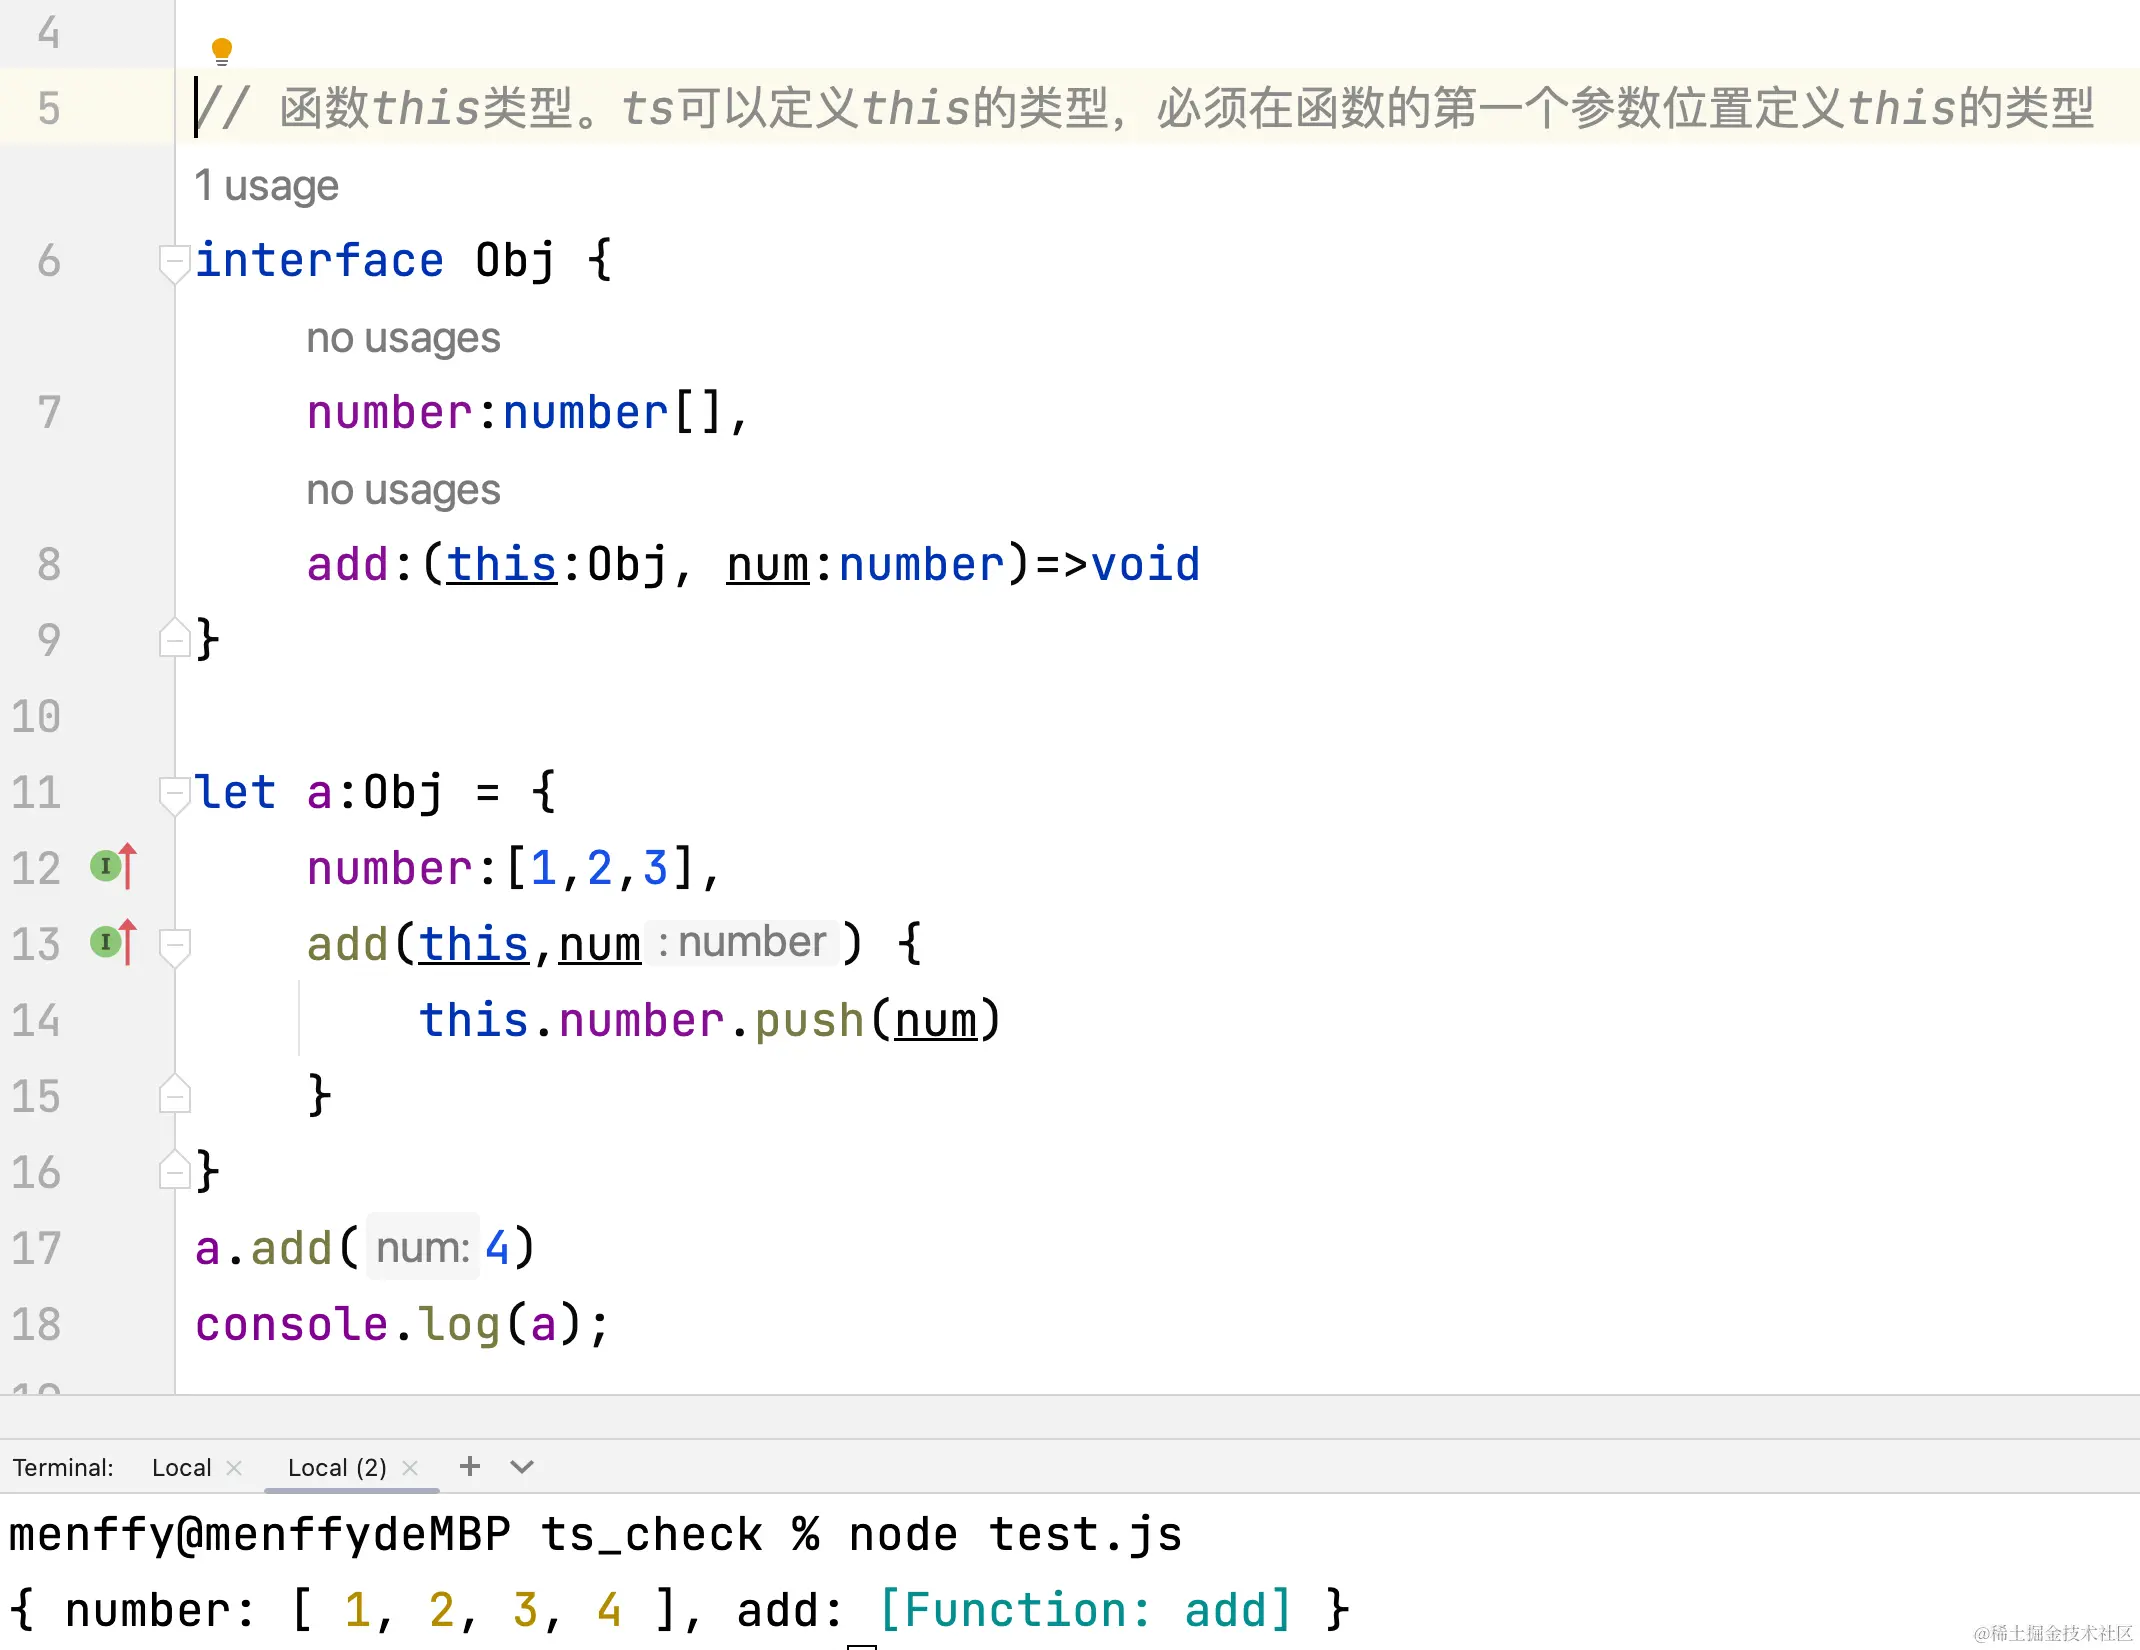The width and height of the screenshot is (2140, 1650).
Task: Switch to the Local terminal tab
Action: coord(181,1468)
